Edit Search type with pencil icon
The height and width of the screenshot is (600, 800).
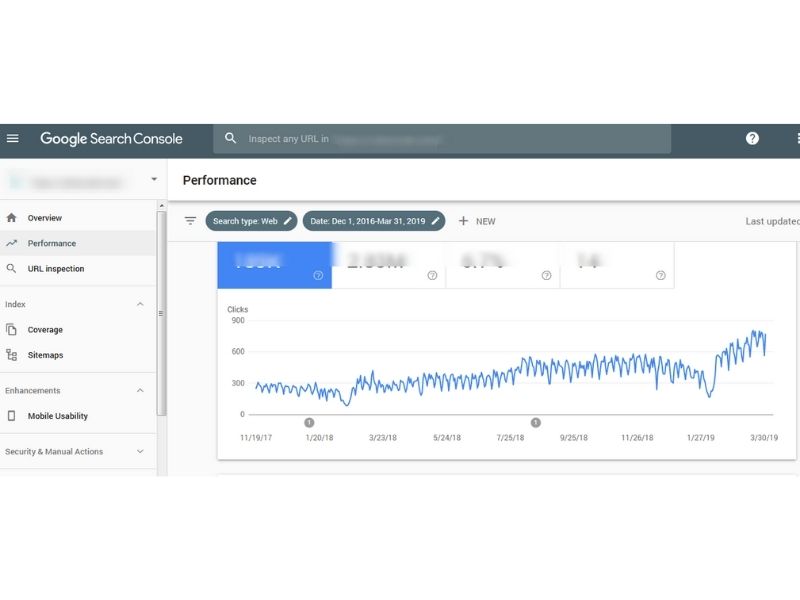point(287,221)
